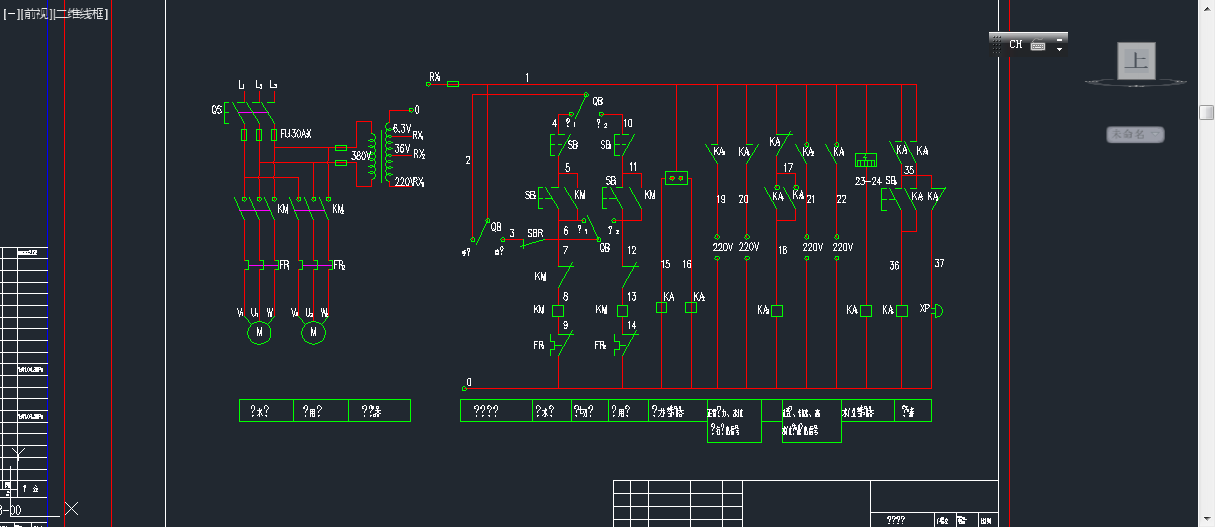Select wire number 19

point(720,200)
